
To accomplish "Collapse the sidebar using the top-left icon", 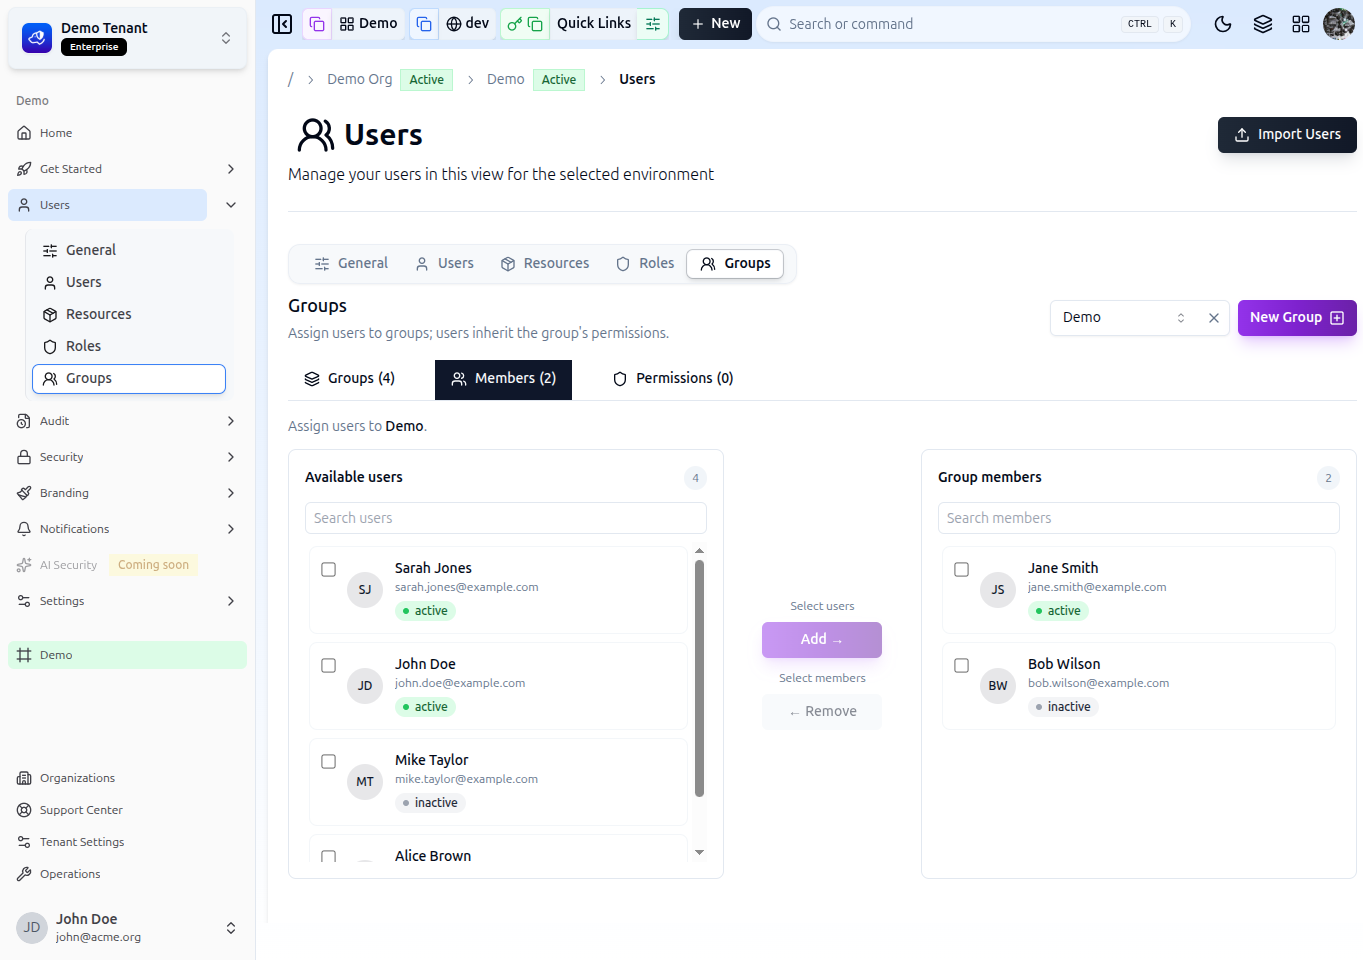I will pyautogui.click(x=282, y=23).
